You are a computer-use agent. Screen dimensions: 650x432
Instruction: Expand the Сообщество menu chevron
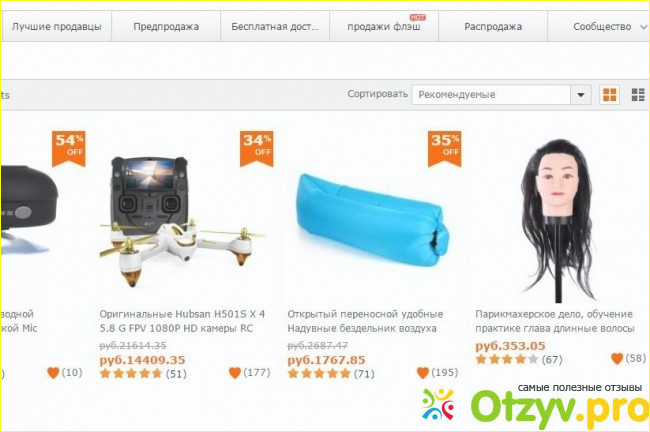(x=643, y=27)
